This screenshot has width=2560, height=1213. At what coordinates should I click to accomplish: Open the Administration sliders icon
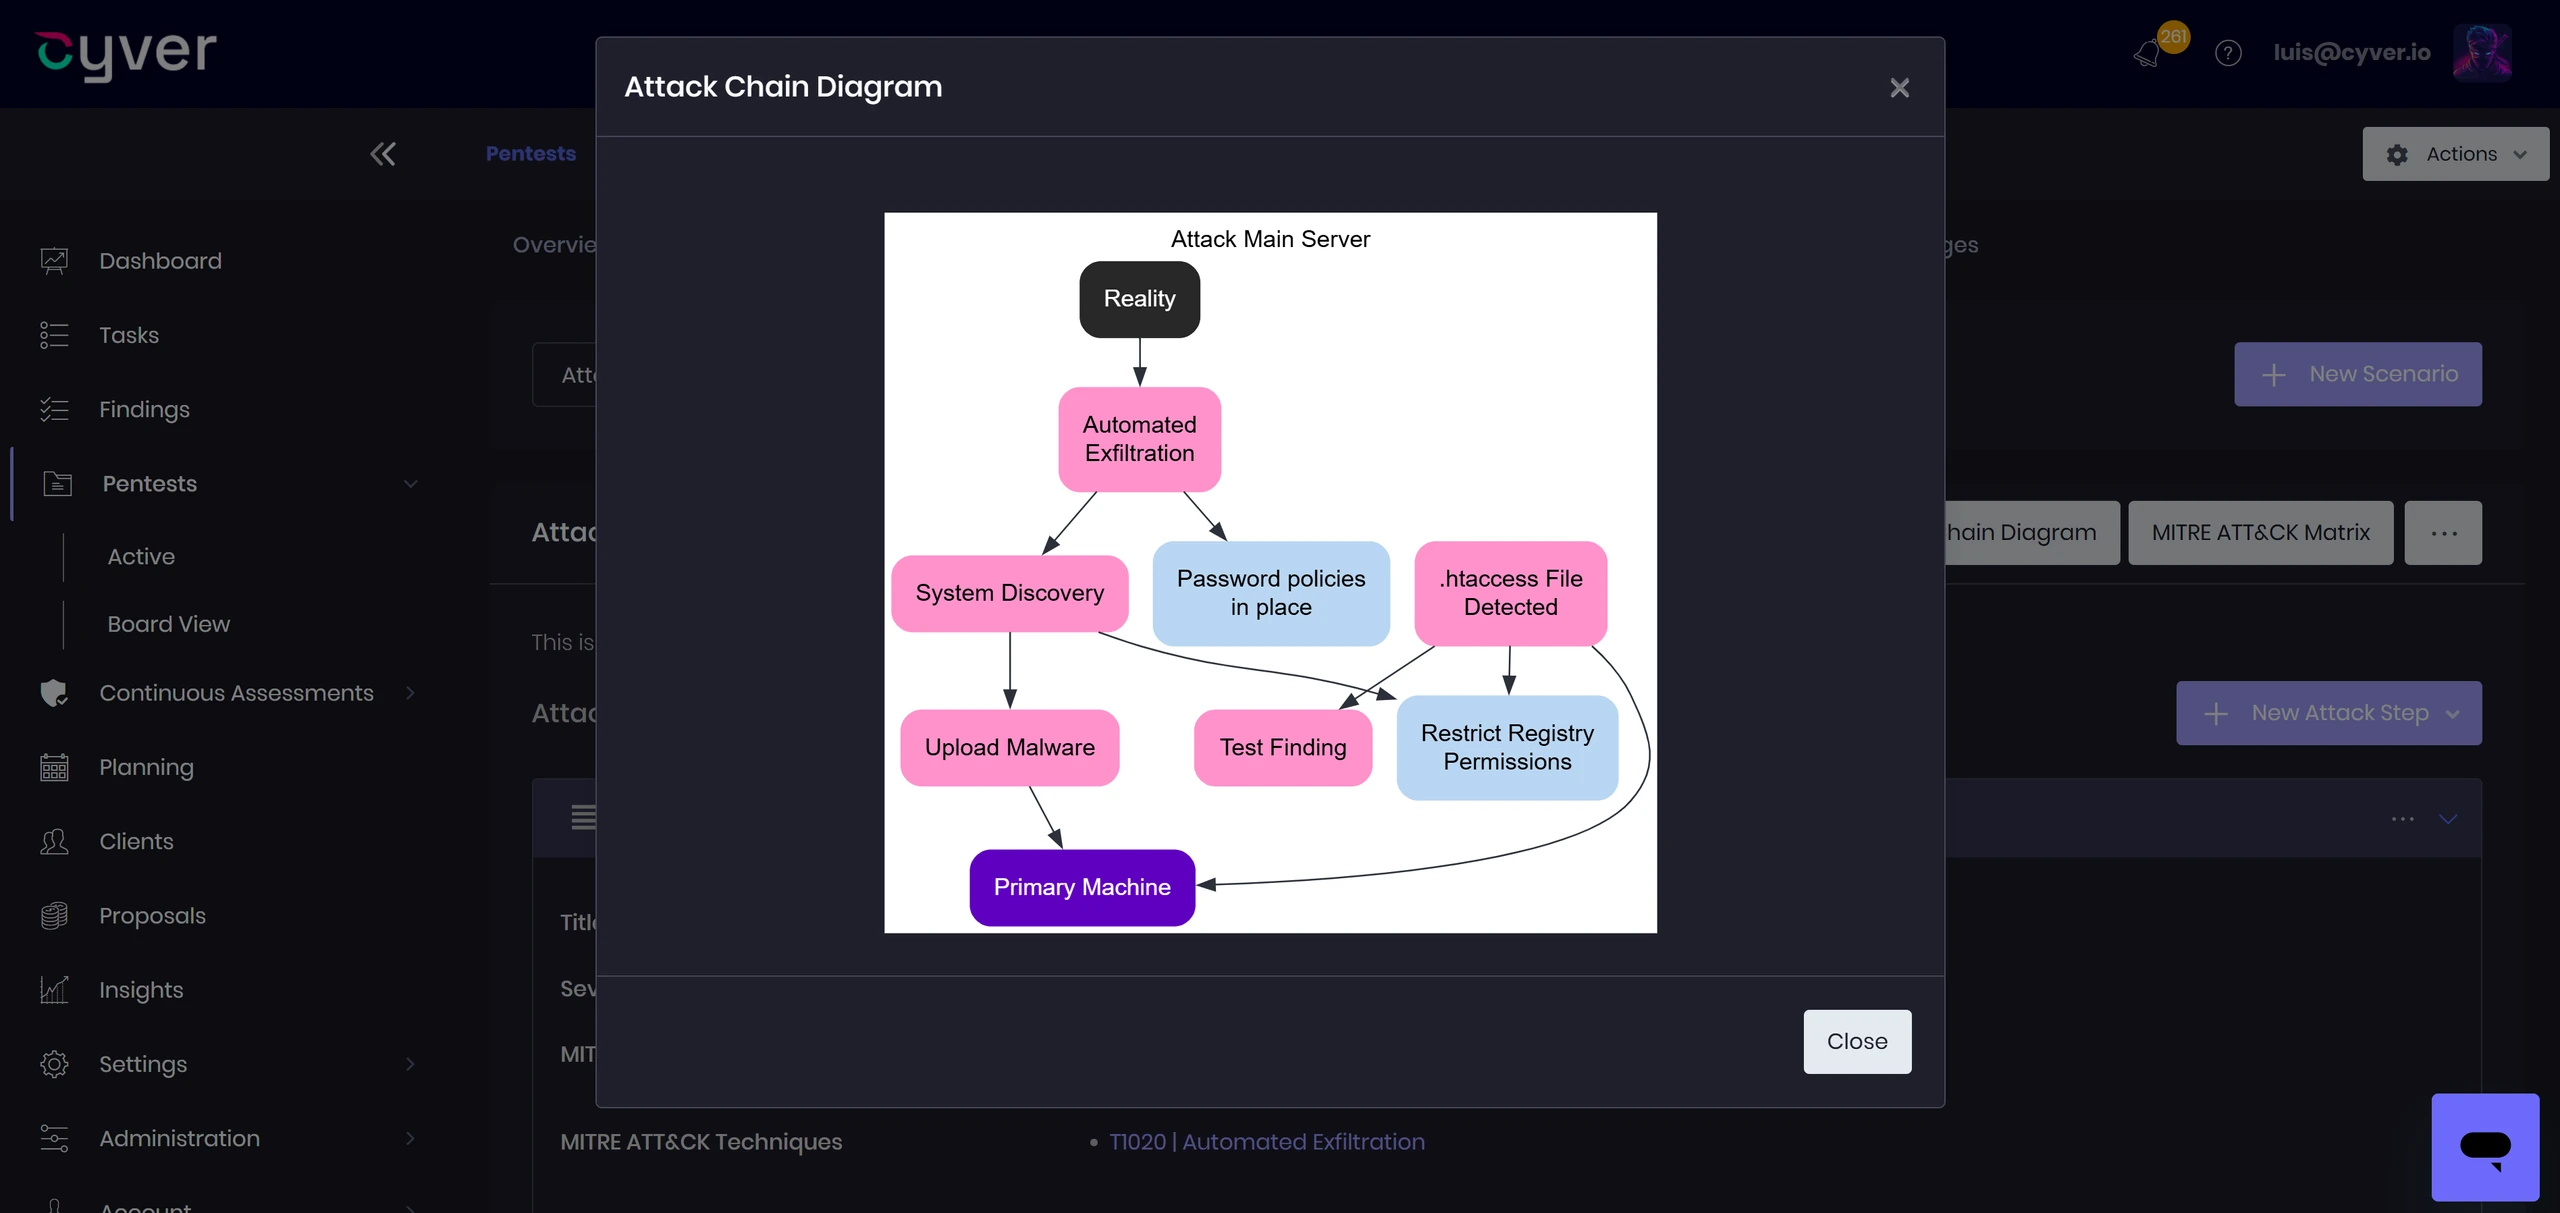(54, 1138)
